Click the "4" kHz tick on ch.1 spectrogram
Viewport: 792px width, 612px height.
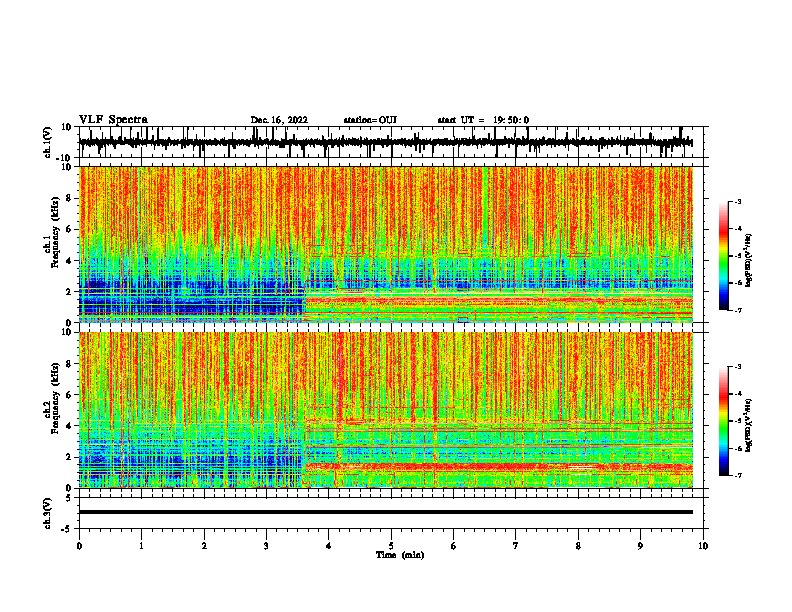[69, 261]
